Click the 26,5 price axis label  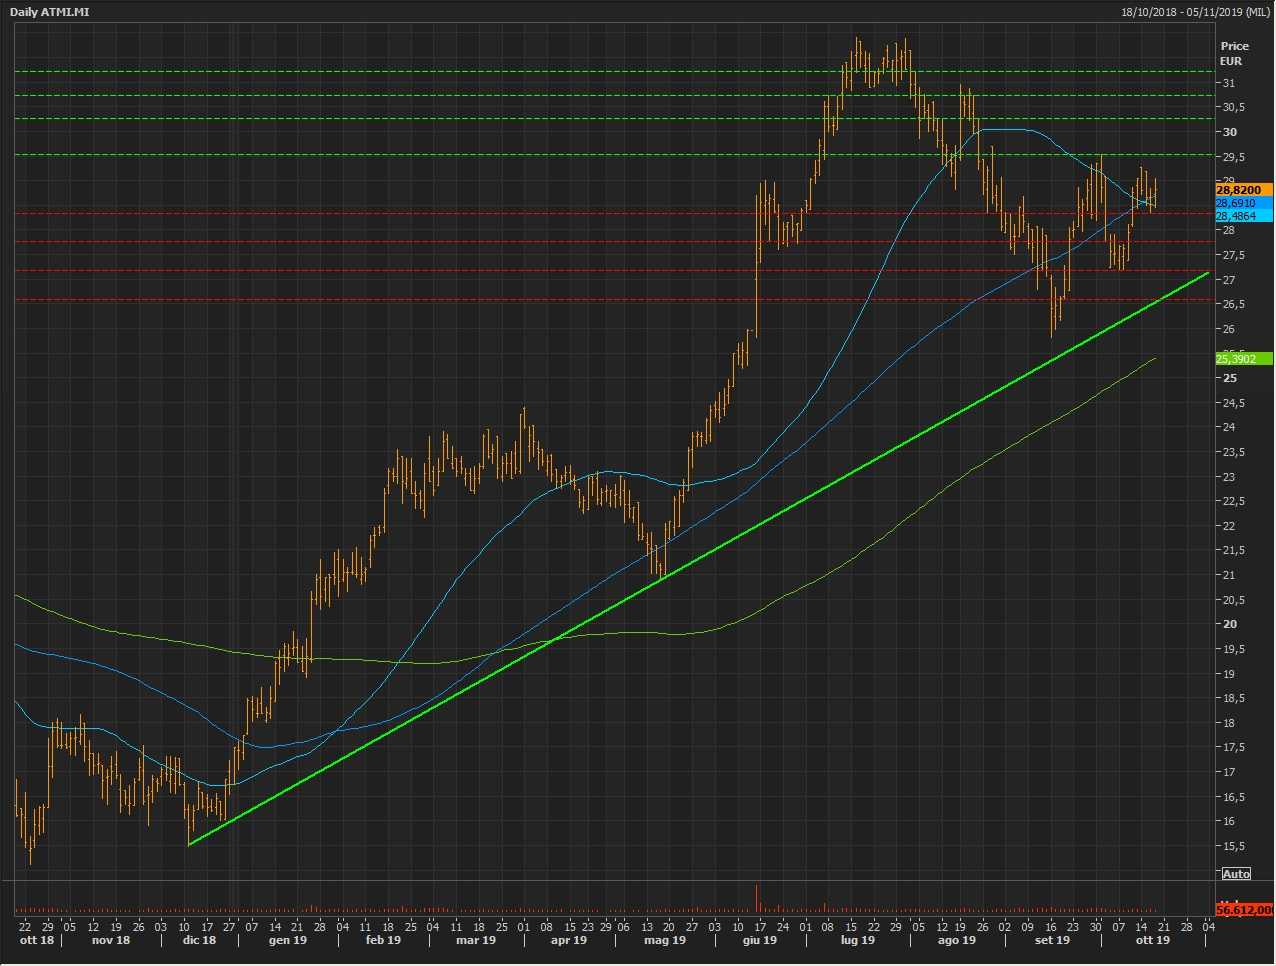pos(1234,304)
